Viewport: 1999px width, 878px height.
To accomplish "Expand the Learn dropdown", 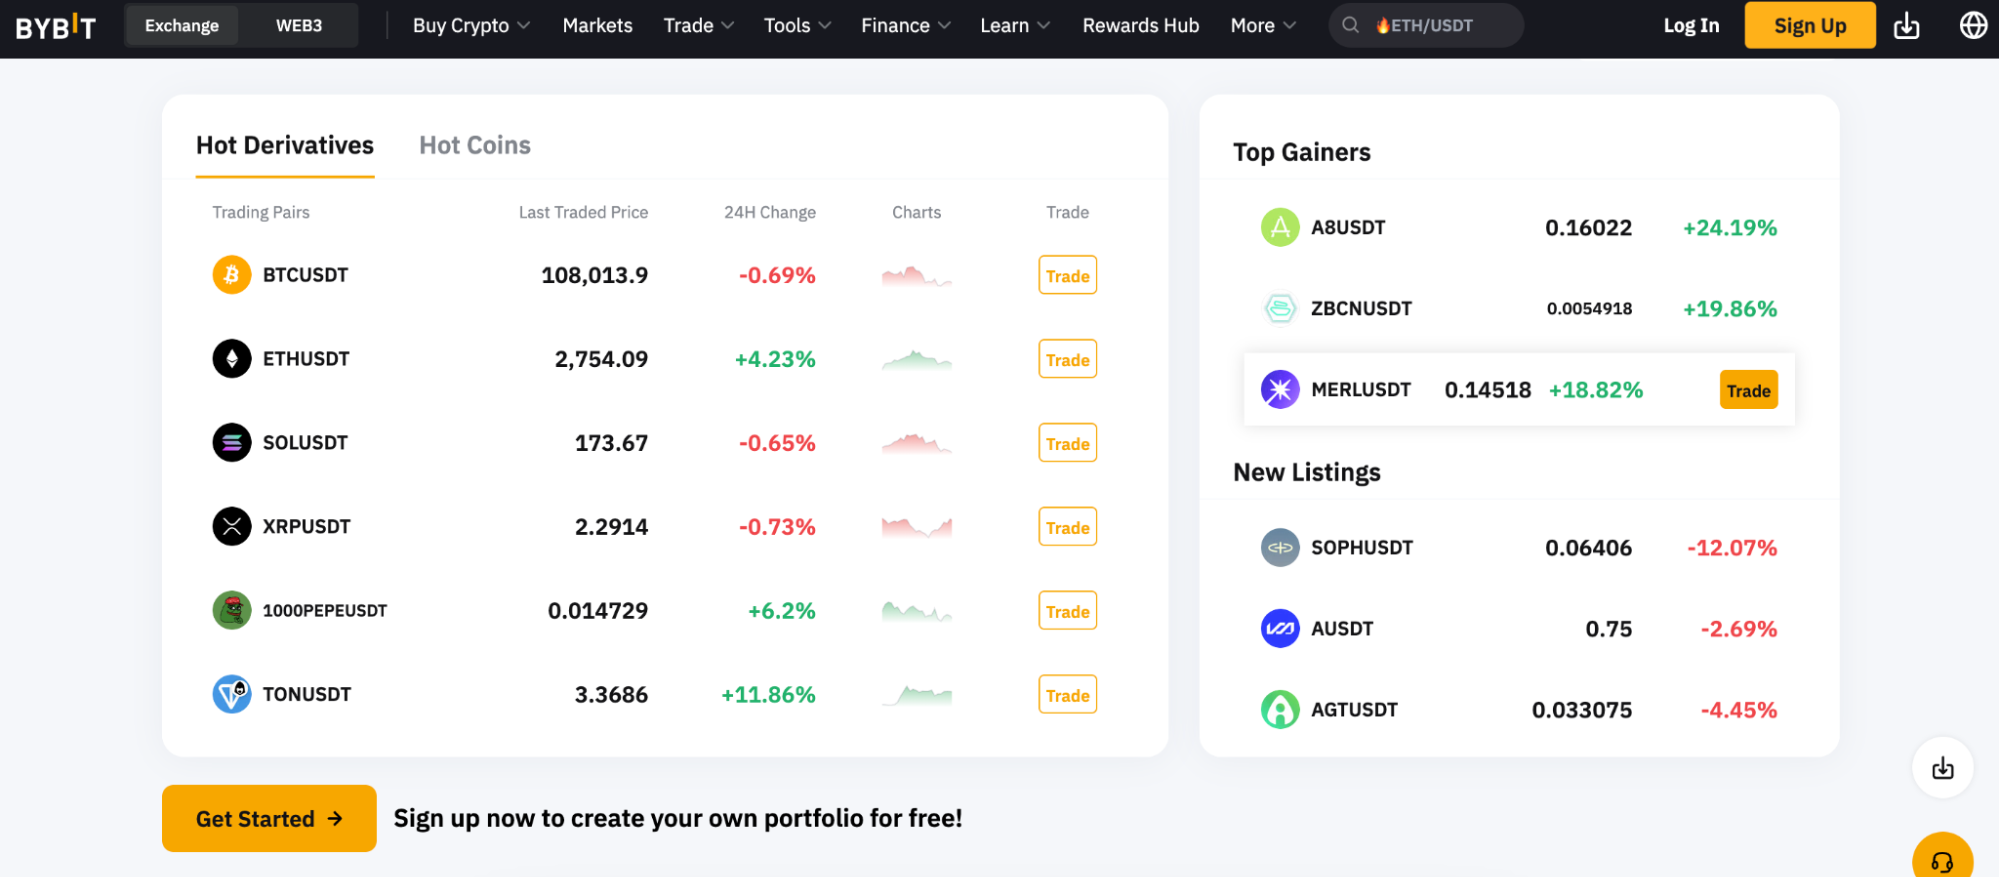I will click(1015, 26).
